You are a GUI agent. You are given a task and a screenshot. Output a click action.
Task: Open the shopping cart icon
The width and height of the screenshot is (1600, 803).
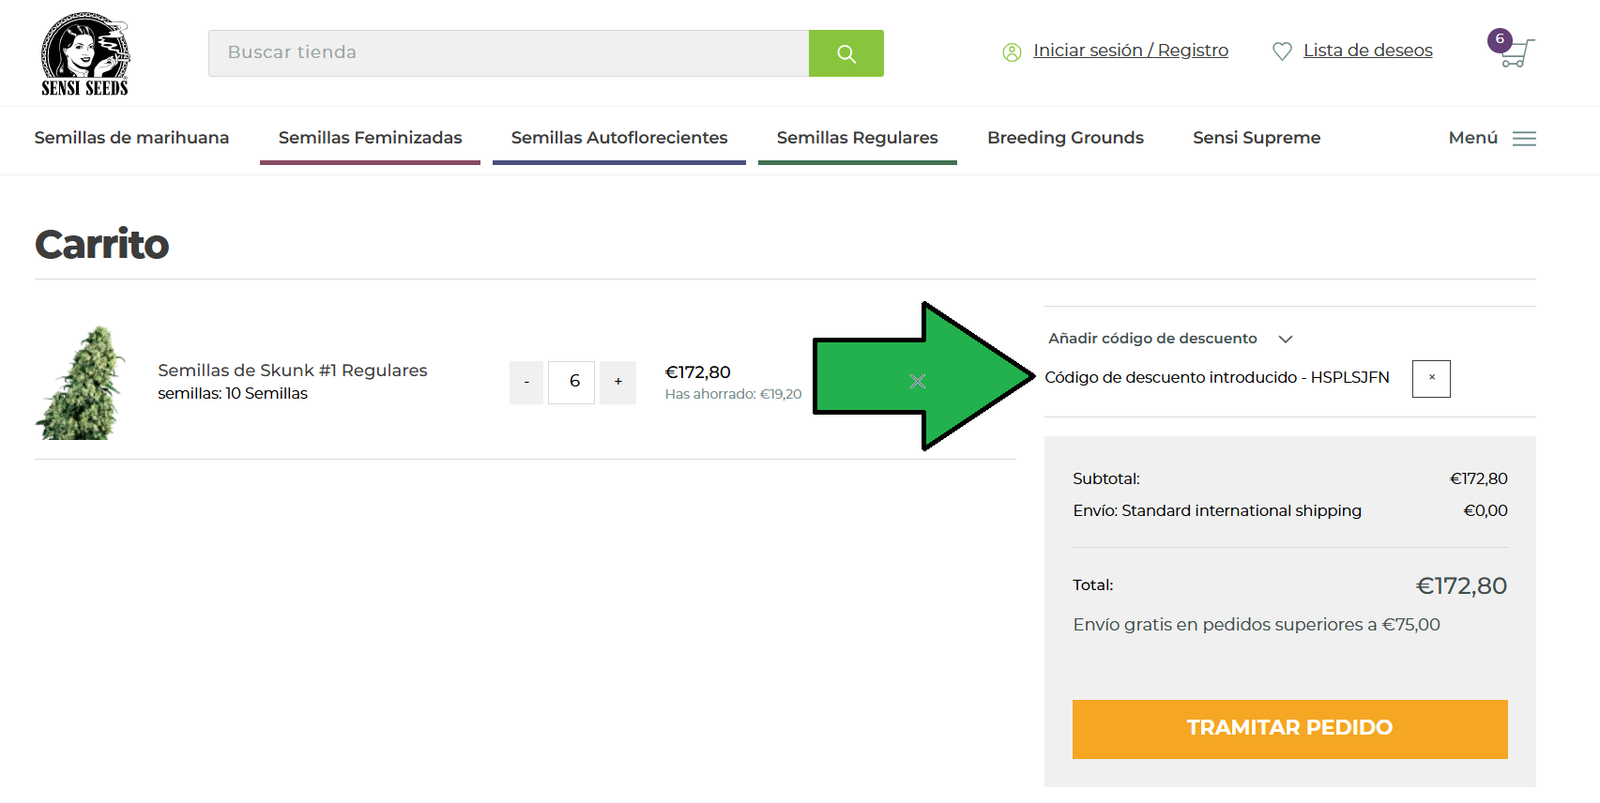(x=1518, y=54)
